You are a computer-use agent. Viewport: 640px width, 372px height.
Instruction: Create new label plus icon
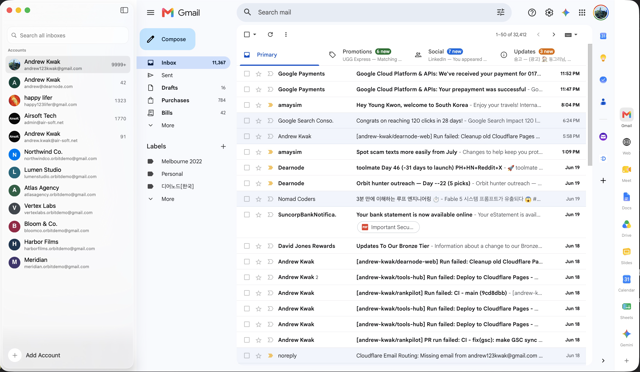[223, 146]
